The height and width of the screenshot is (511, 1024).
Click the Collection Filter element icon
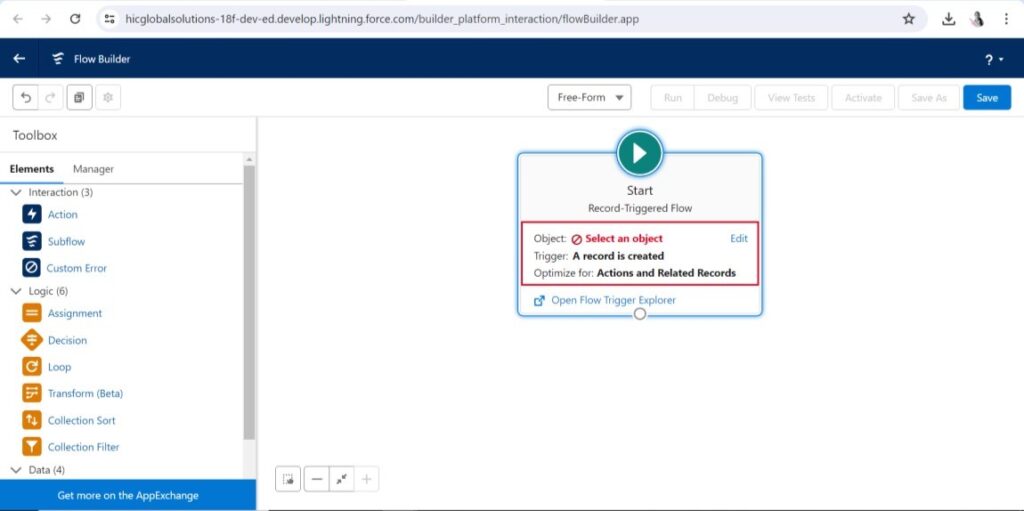(x=31, y=447)
